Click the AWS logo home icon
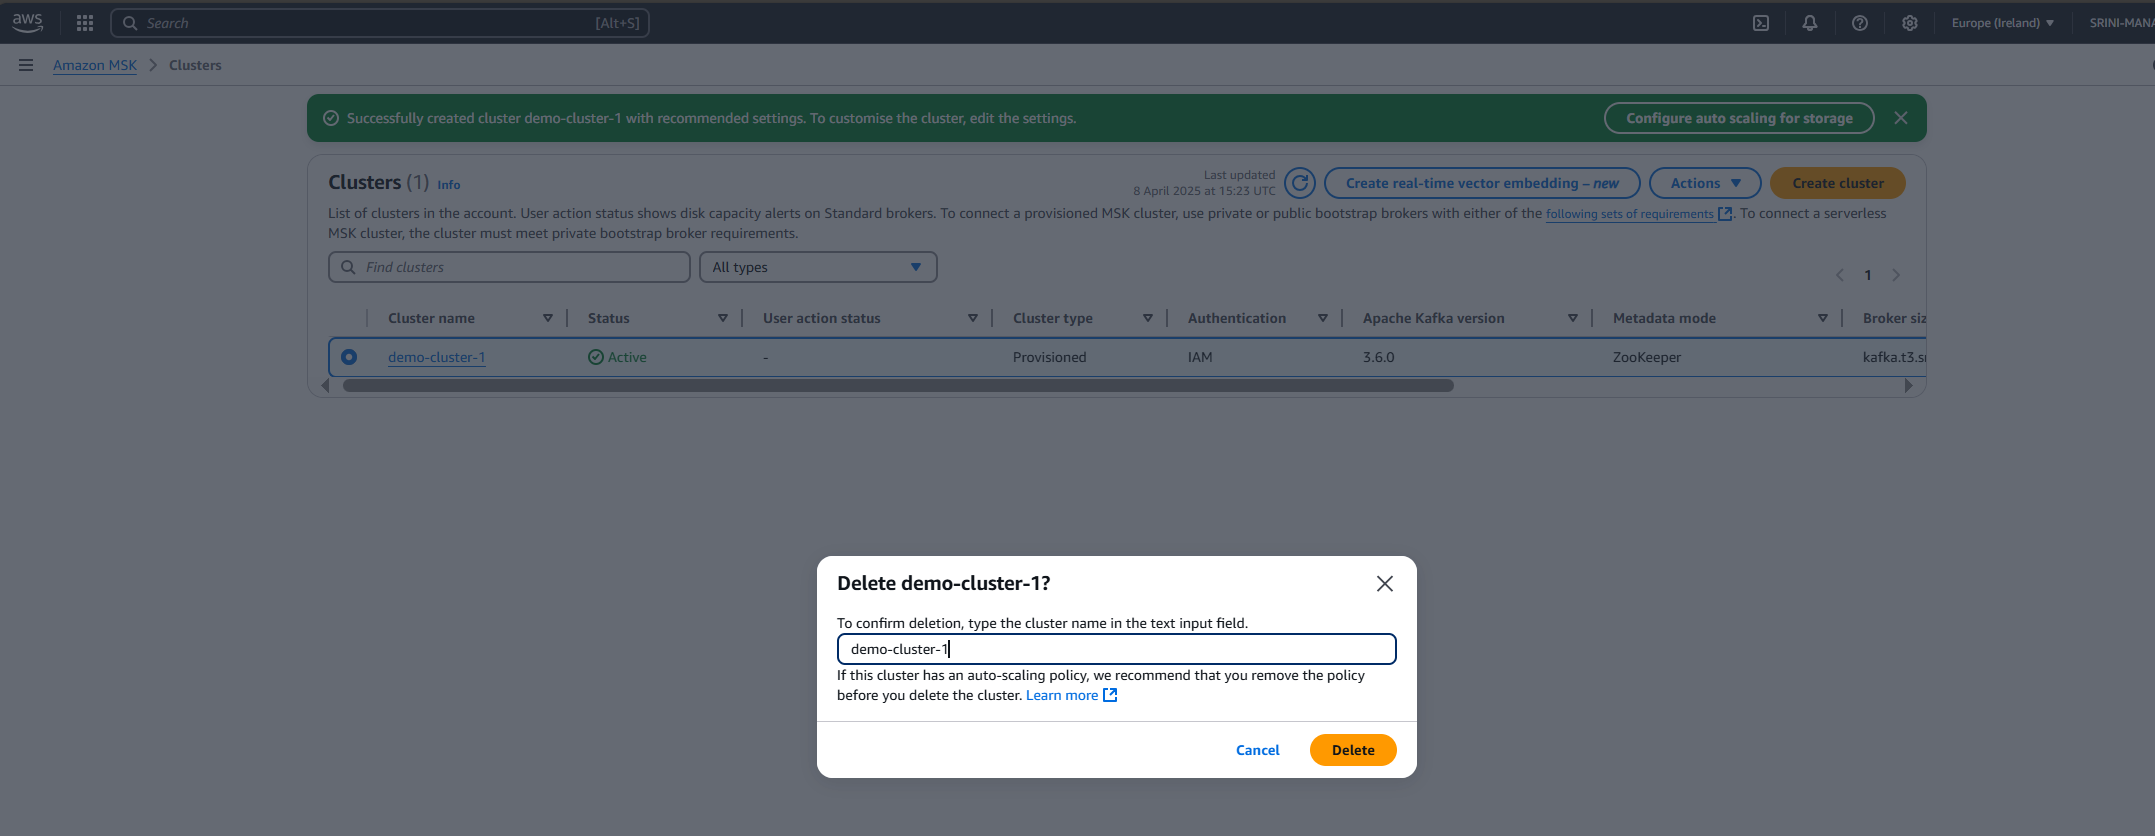The image size is (2155, 836). pos(27,22)
